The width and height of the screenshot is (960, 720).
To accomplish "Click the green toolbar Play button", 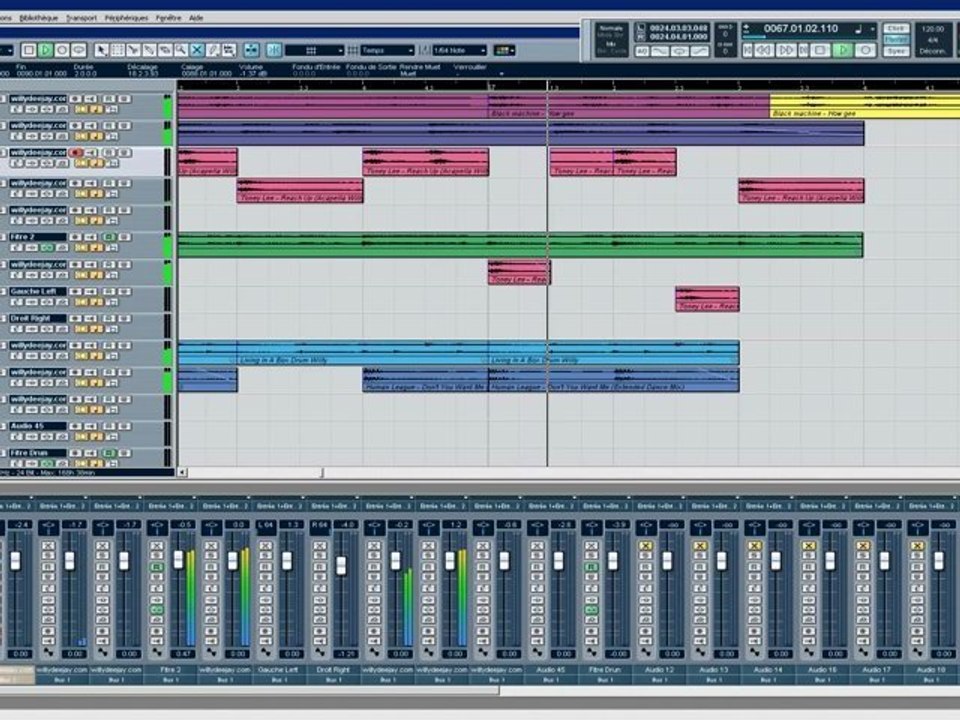I will pos(45,50).
